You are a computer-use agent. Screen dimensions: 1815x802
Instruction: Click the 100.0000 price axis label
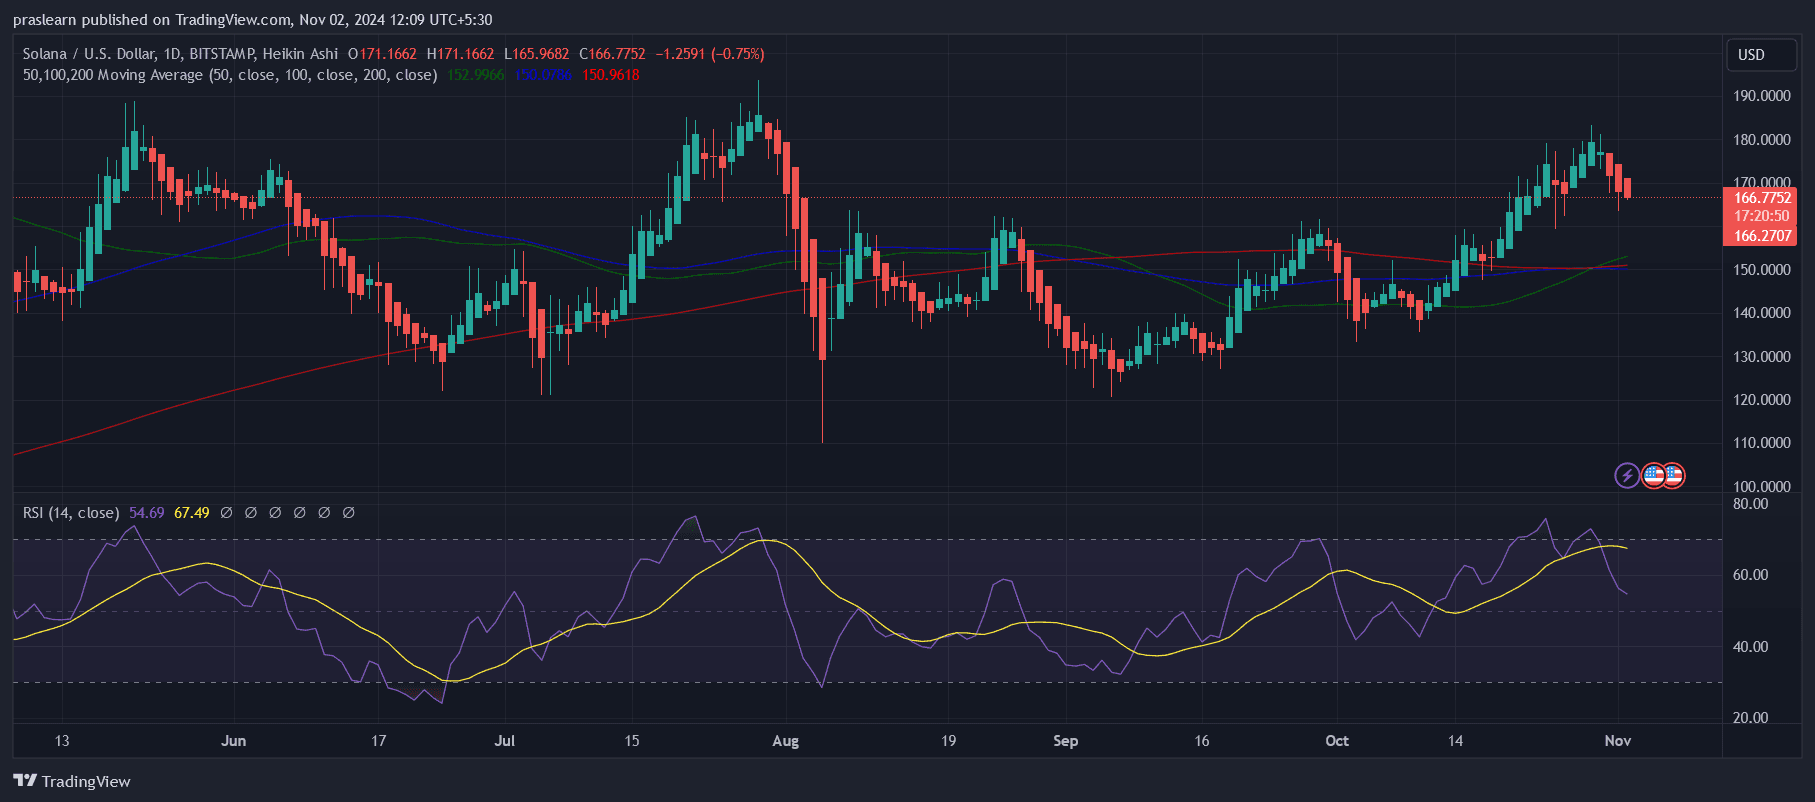[1762, 487]
